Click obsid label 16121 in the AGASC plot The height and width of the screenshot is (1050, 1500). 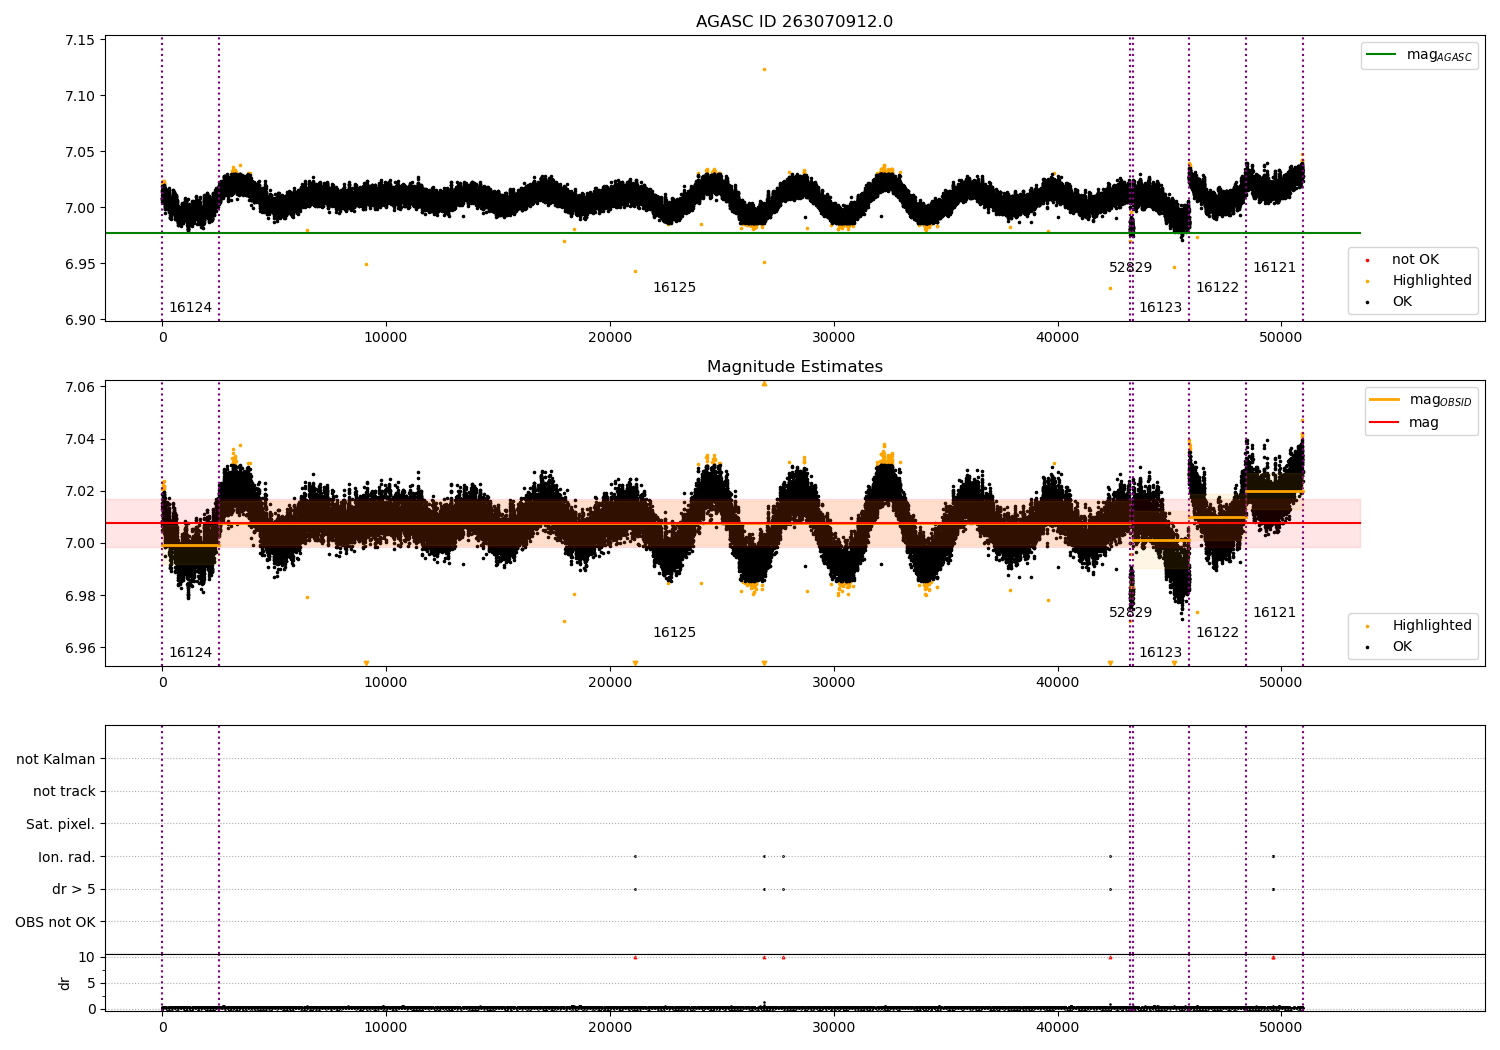(x=1274, y=268)
